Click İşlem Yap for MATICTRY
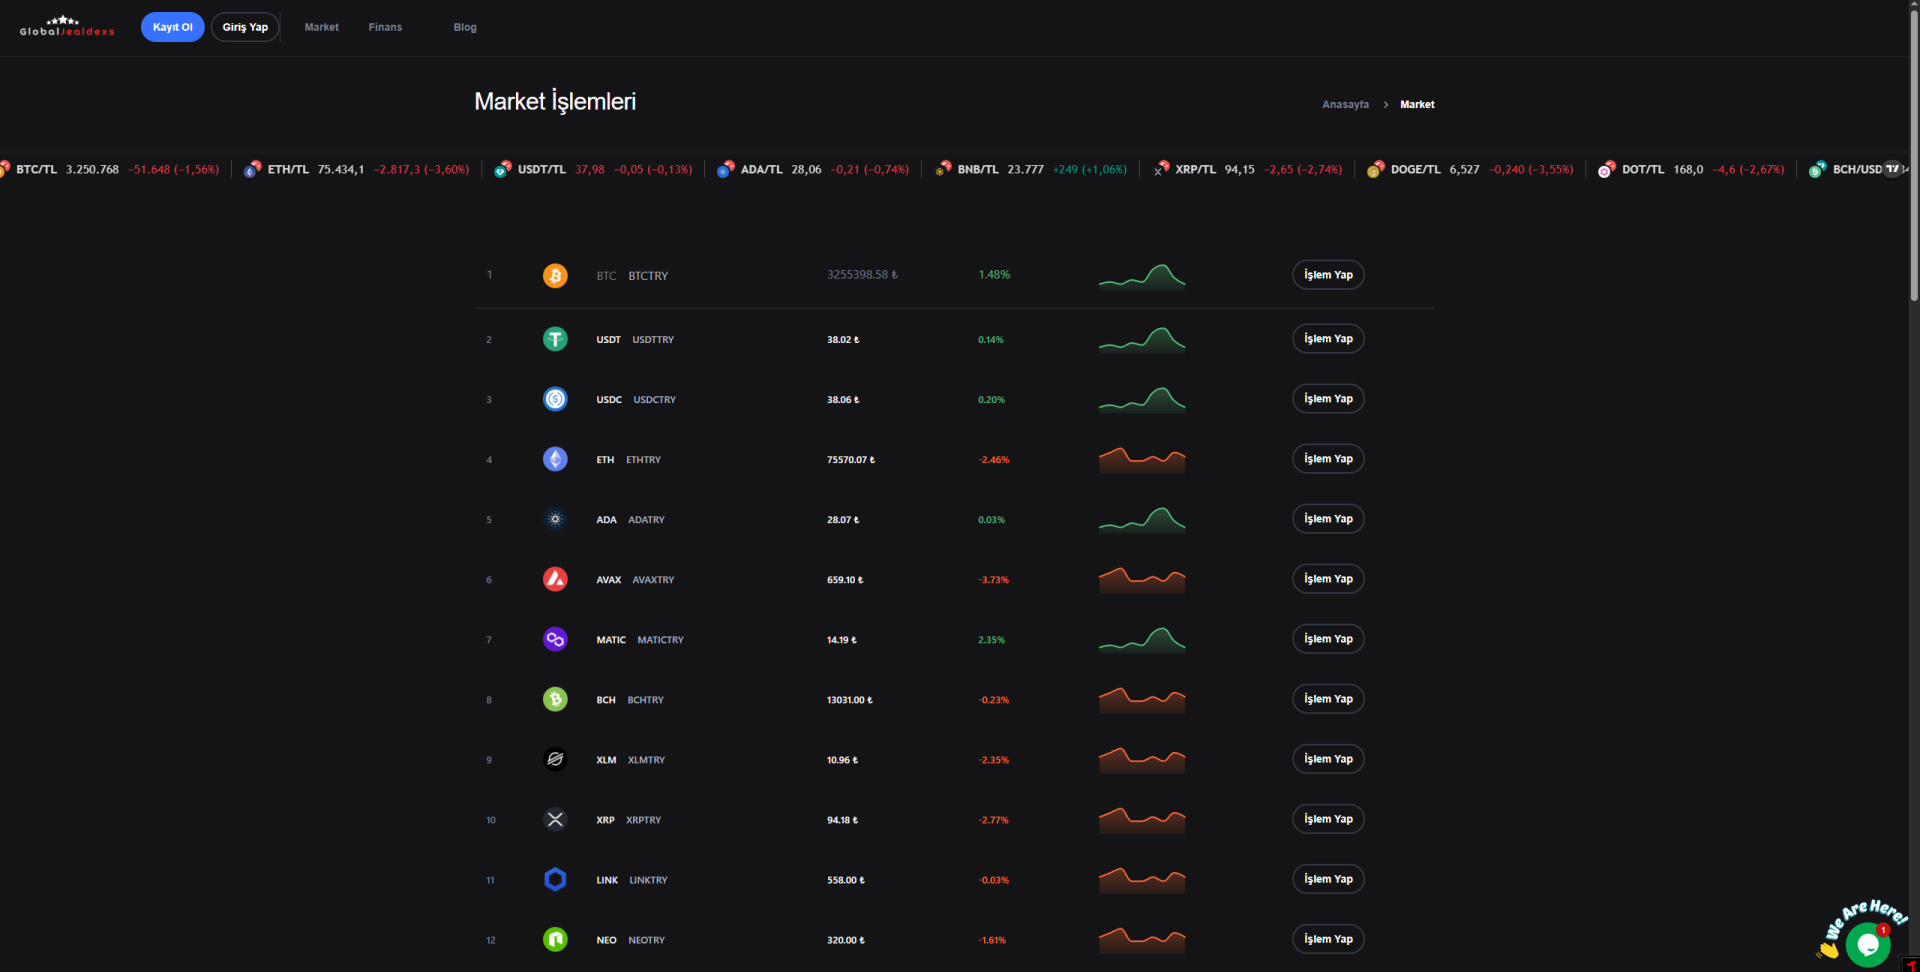1920x972 pixels. tap(1328, 639)
